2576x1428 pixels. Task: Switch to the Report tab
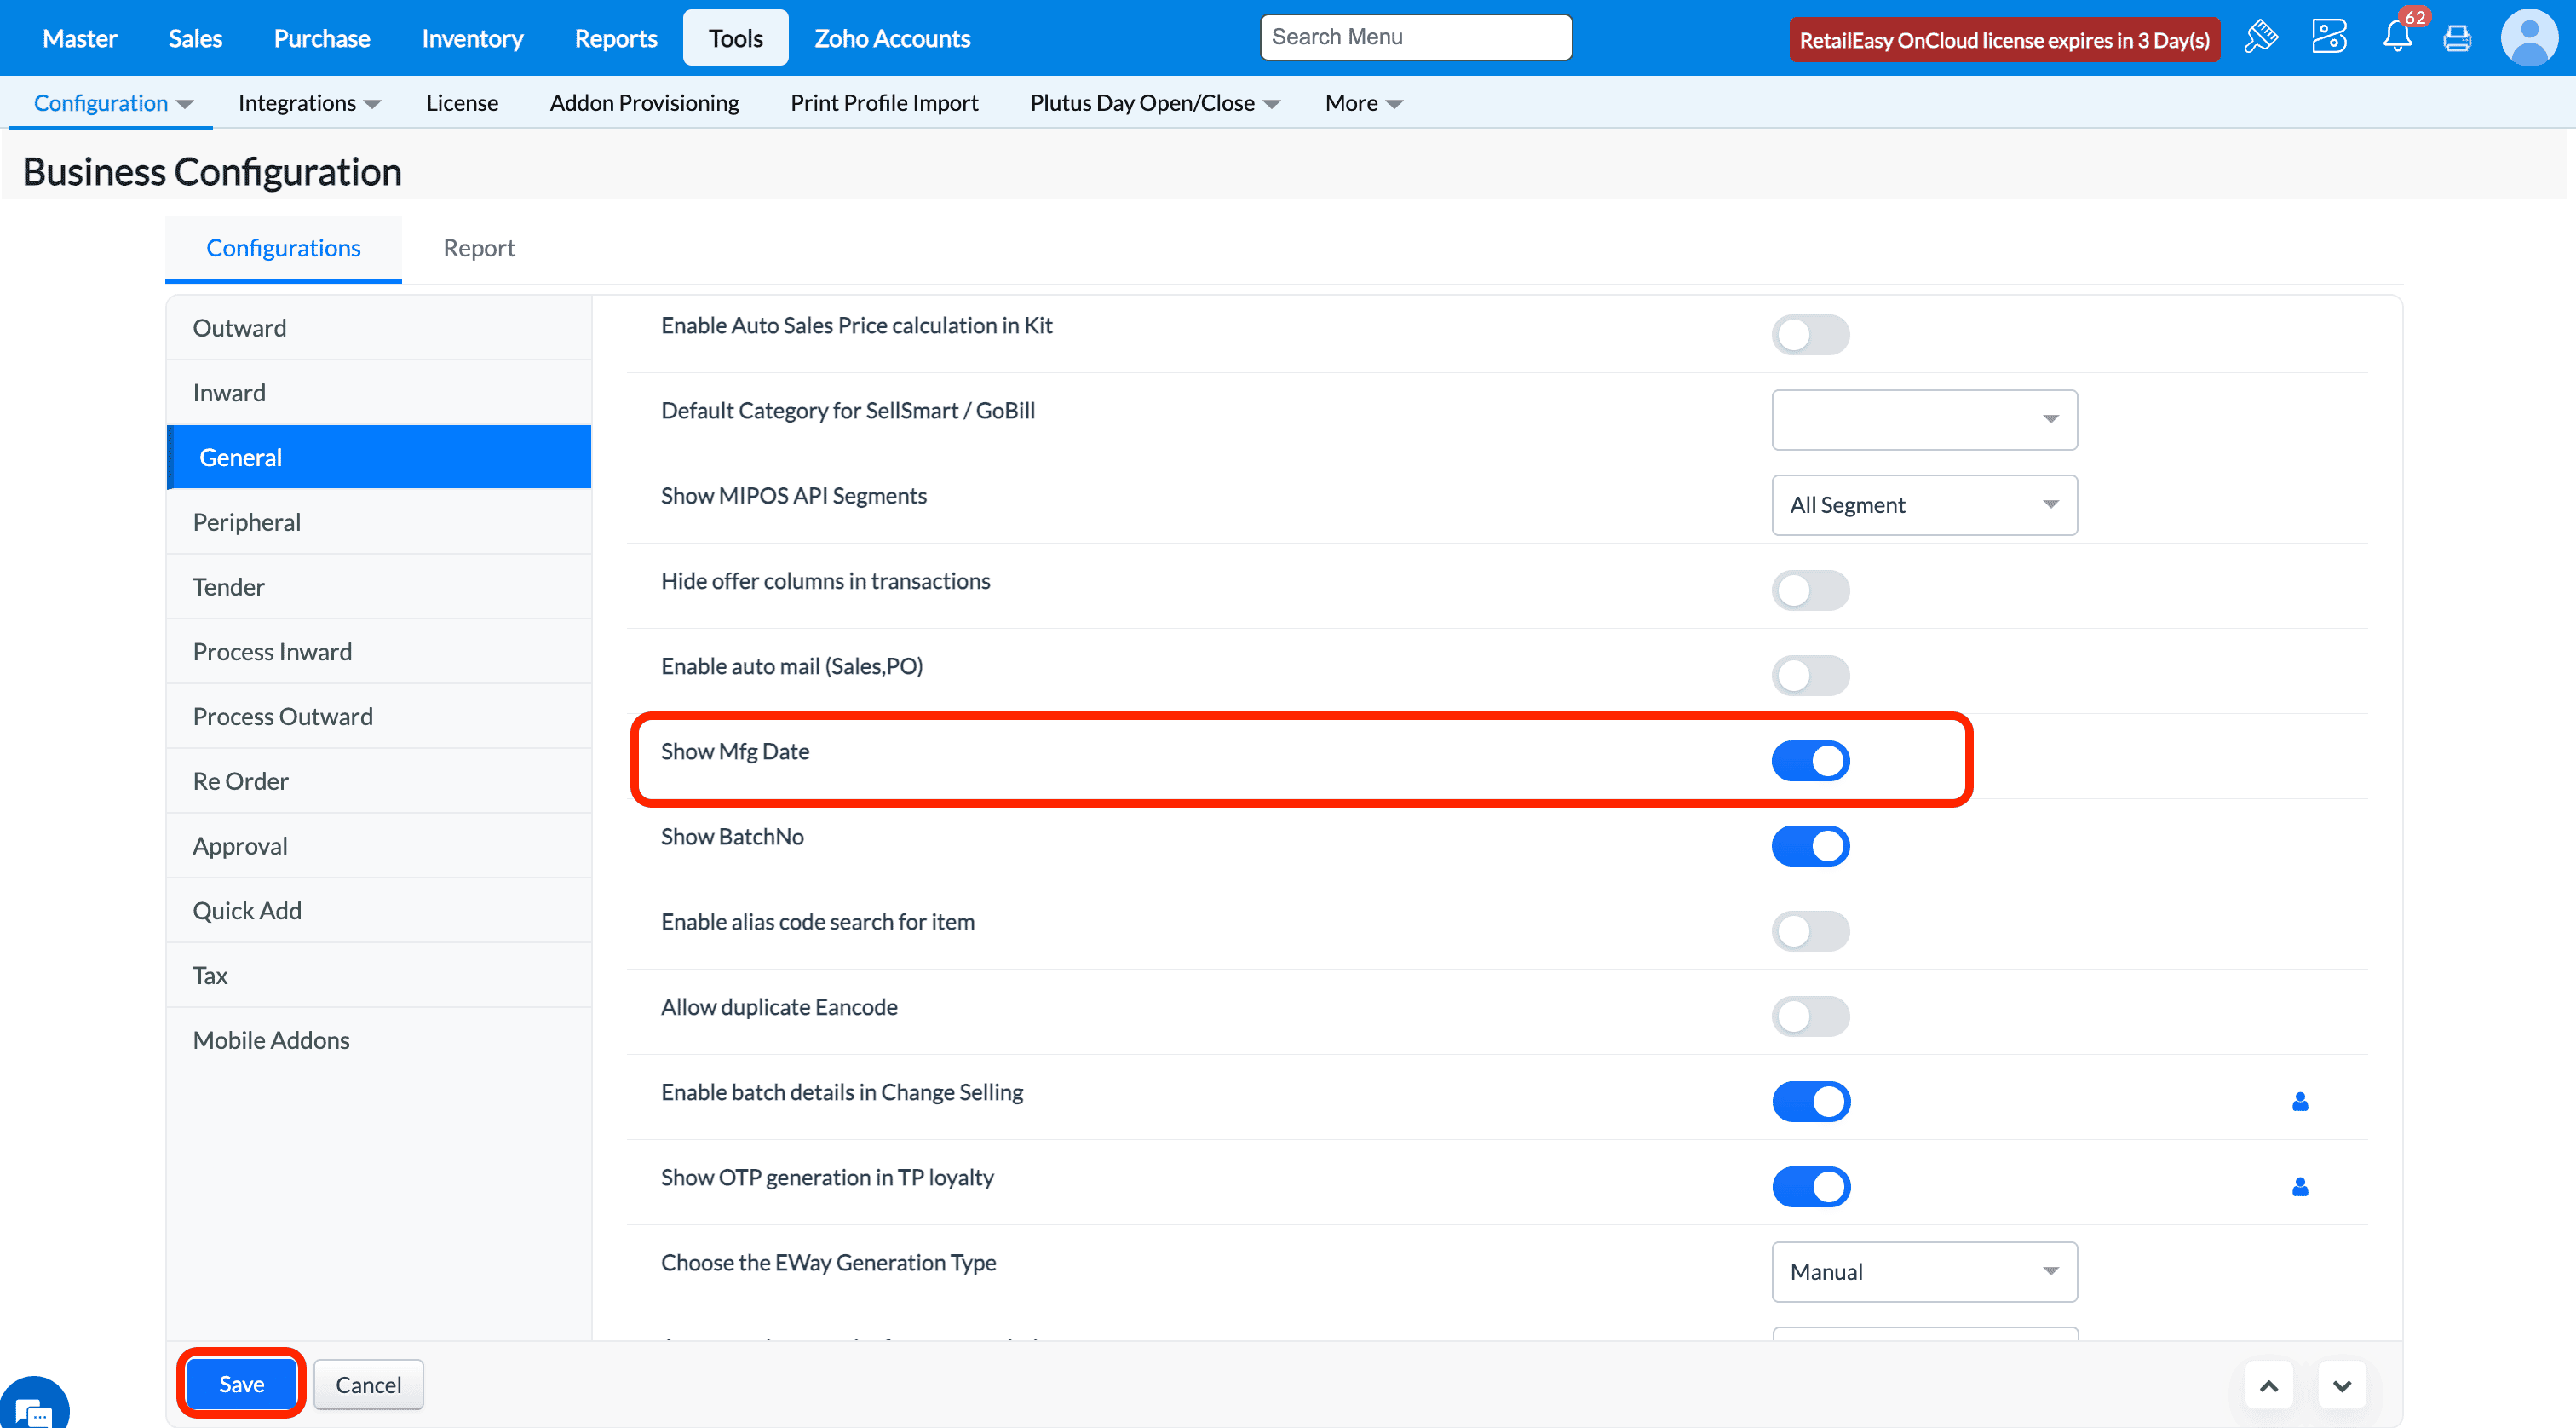point(479,248)
